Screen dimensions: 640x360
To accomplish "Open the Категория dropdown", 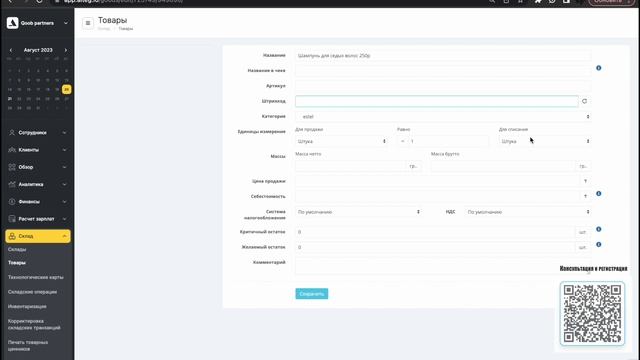I will [443, 117].
